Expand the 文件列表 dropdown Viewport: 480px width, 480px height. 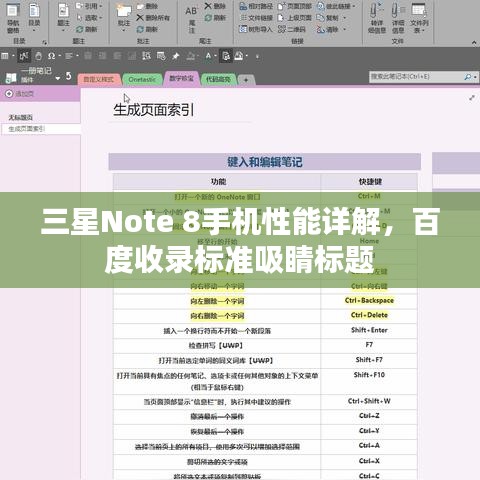[x=419, y=17]
